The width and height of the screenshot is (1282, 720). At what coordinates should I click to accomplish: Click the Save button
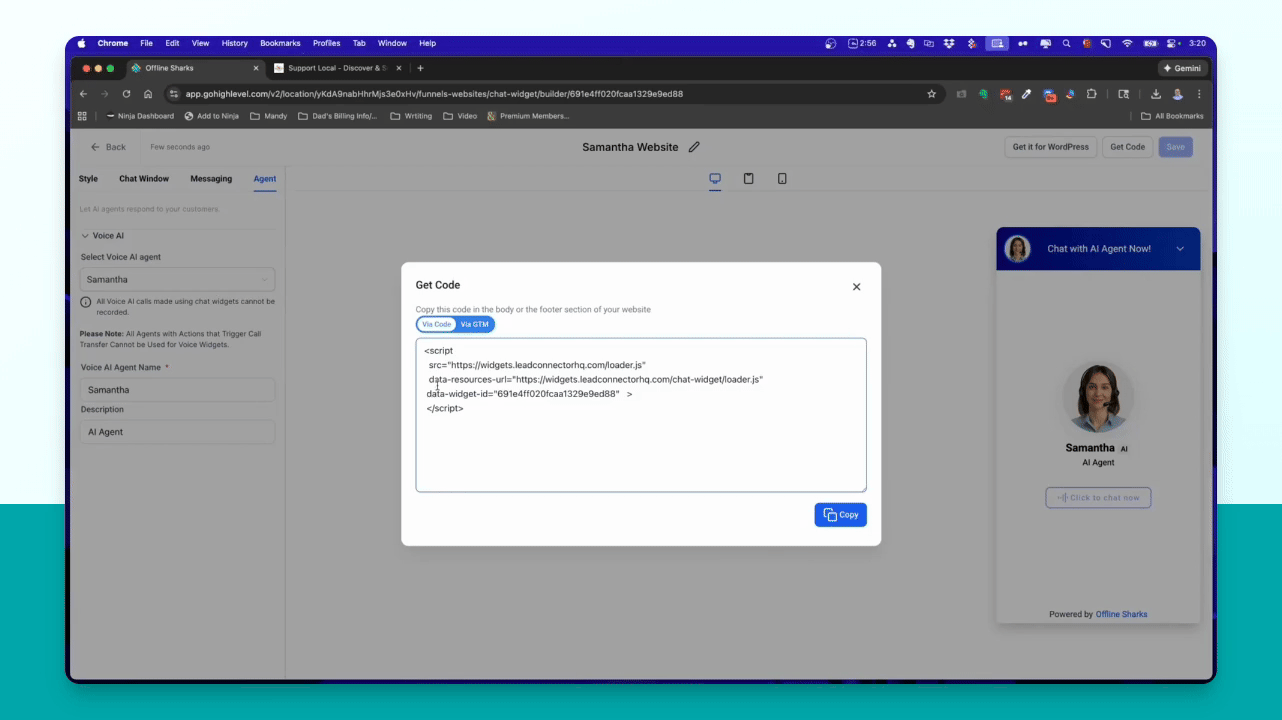[1175, 147]
